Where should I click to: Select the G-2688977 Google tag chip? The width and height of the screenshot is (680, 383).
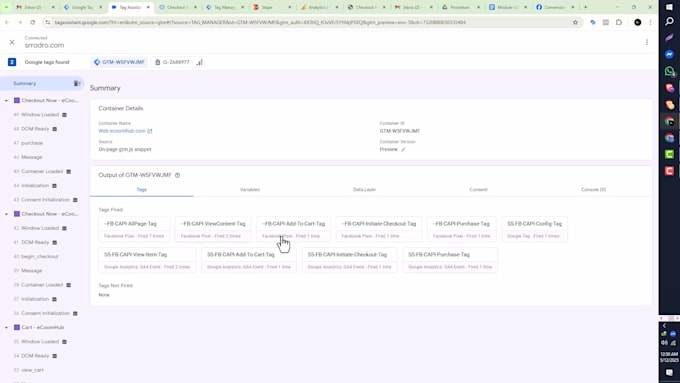pos(173,62)
